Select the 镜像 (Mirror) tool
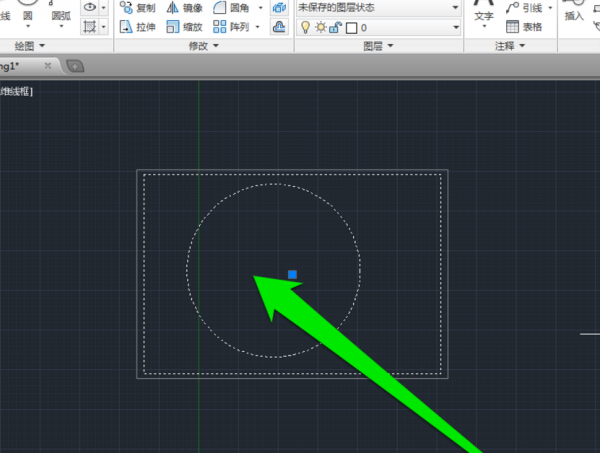The height and width of the screenshot is (453, 600). tap(184, 8)
